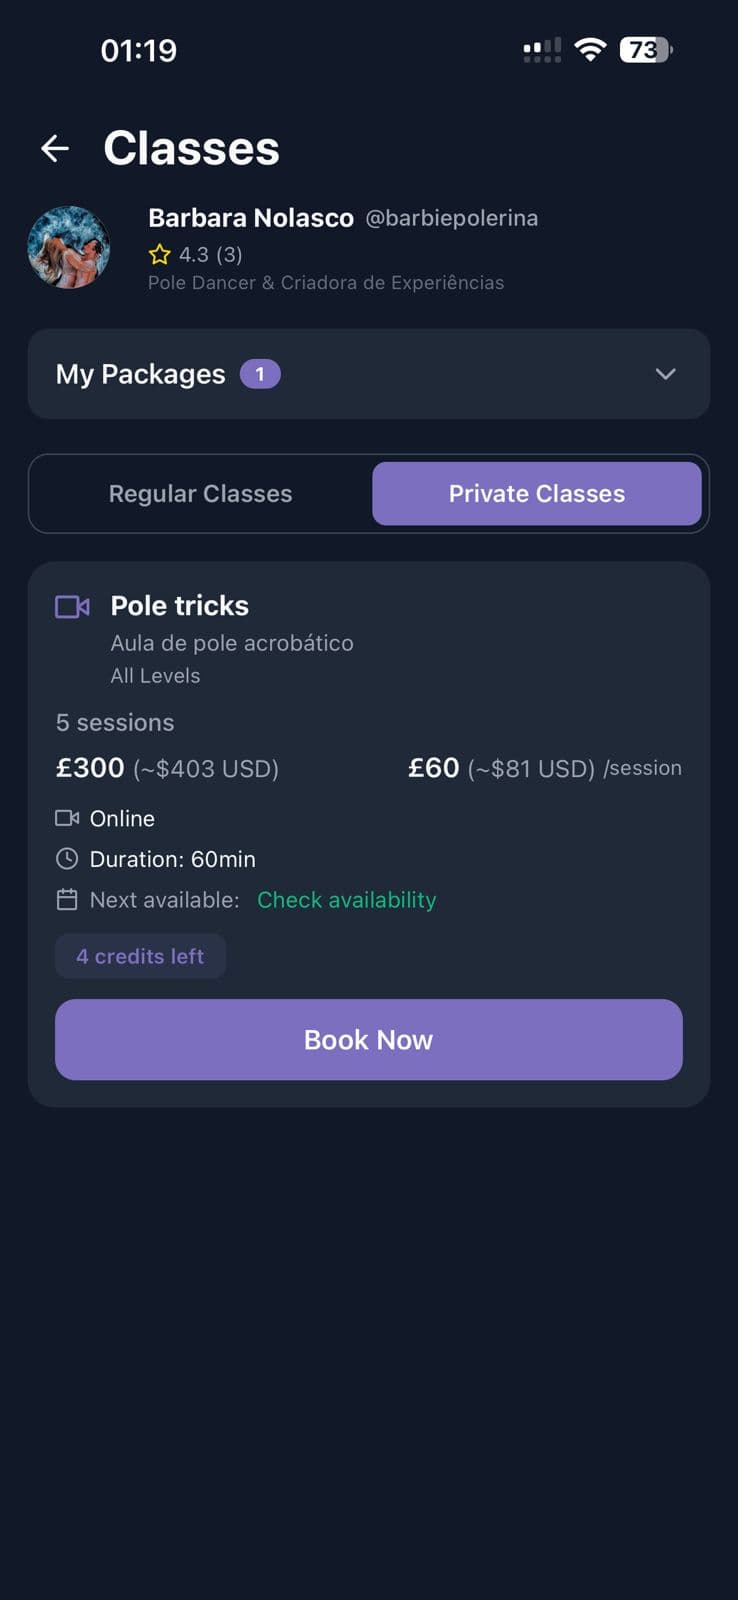
Task: Toggle the 4 credits left badge
Action: 140,956
